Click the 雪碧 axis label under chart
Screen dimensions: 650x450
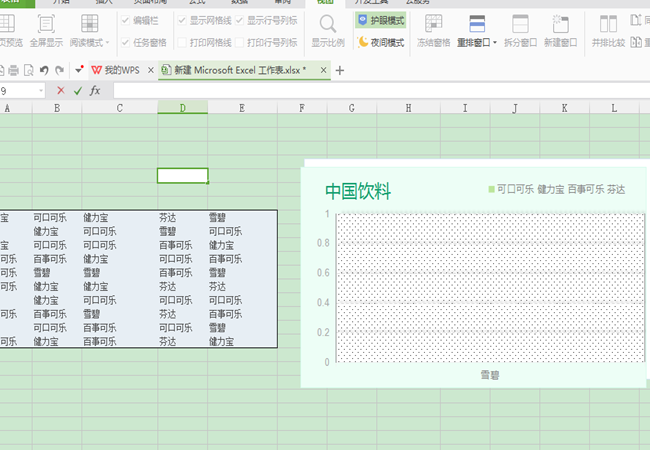click(x=490, y=375)
